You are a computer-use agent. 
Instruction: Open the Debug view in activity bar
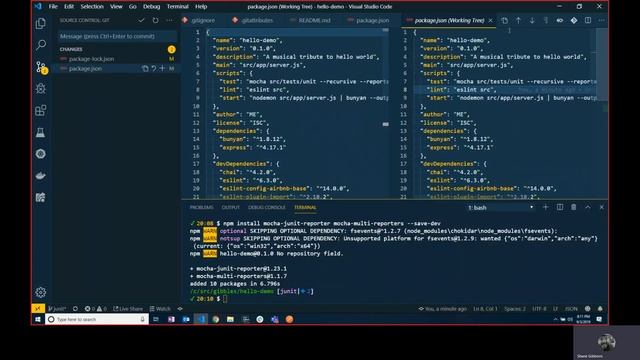(x=40, y=89)
